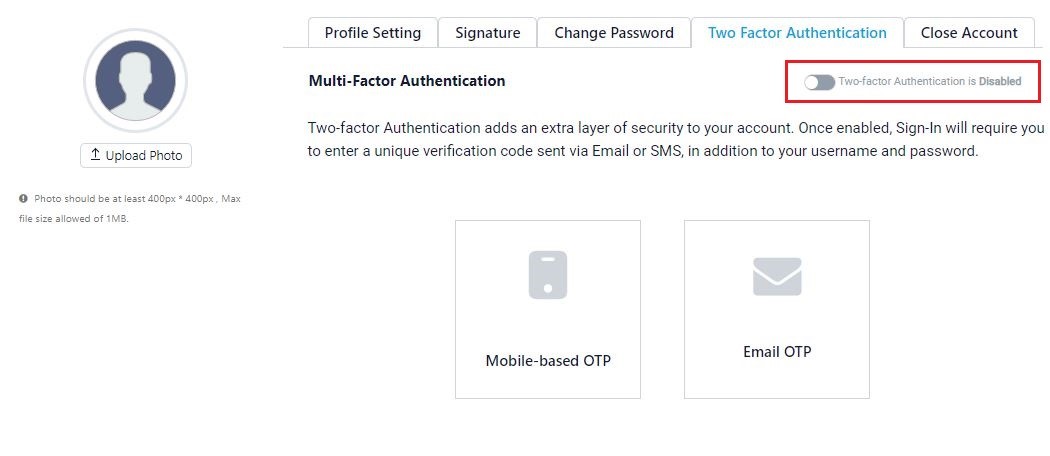Select the mobile phone icon for OTP
Image resolution: width=1050 pixels, height=456 pixels.
[548, 275]
